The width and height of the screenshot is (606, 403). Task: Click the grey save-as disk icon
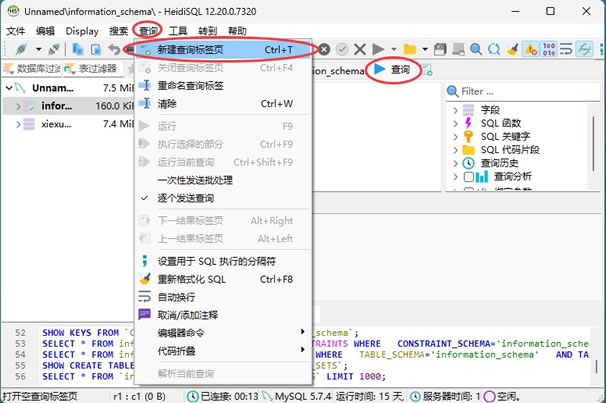point(458,49)
